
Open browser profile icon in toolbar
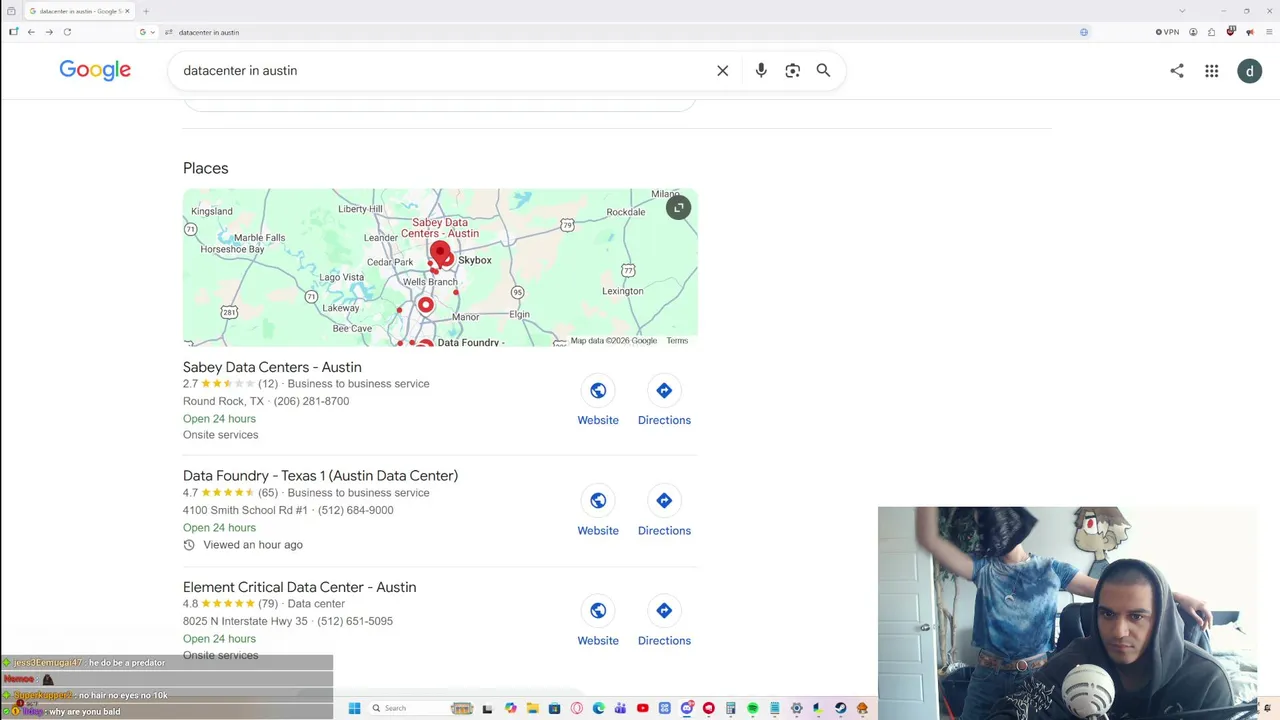pyautogui.click(x=1193, y=32)
